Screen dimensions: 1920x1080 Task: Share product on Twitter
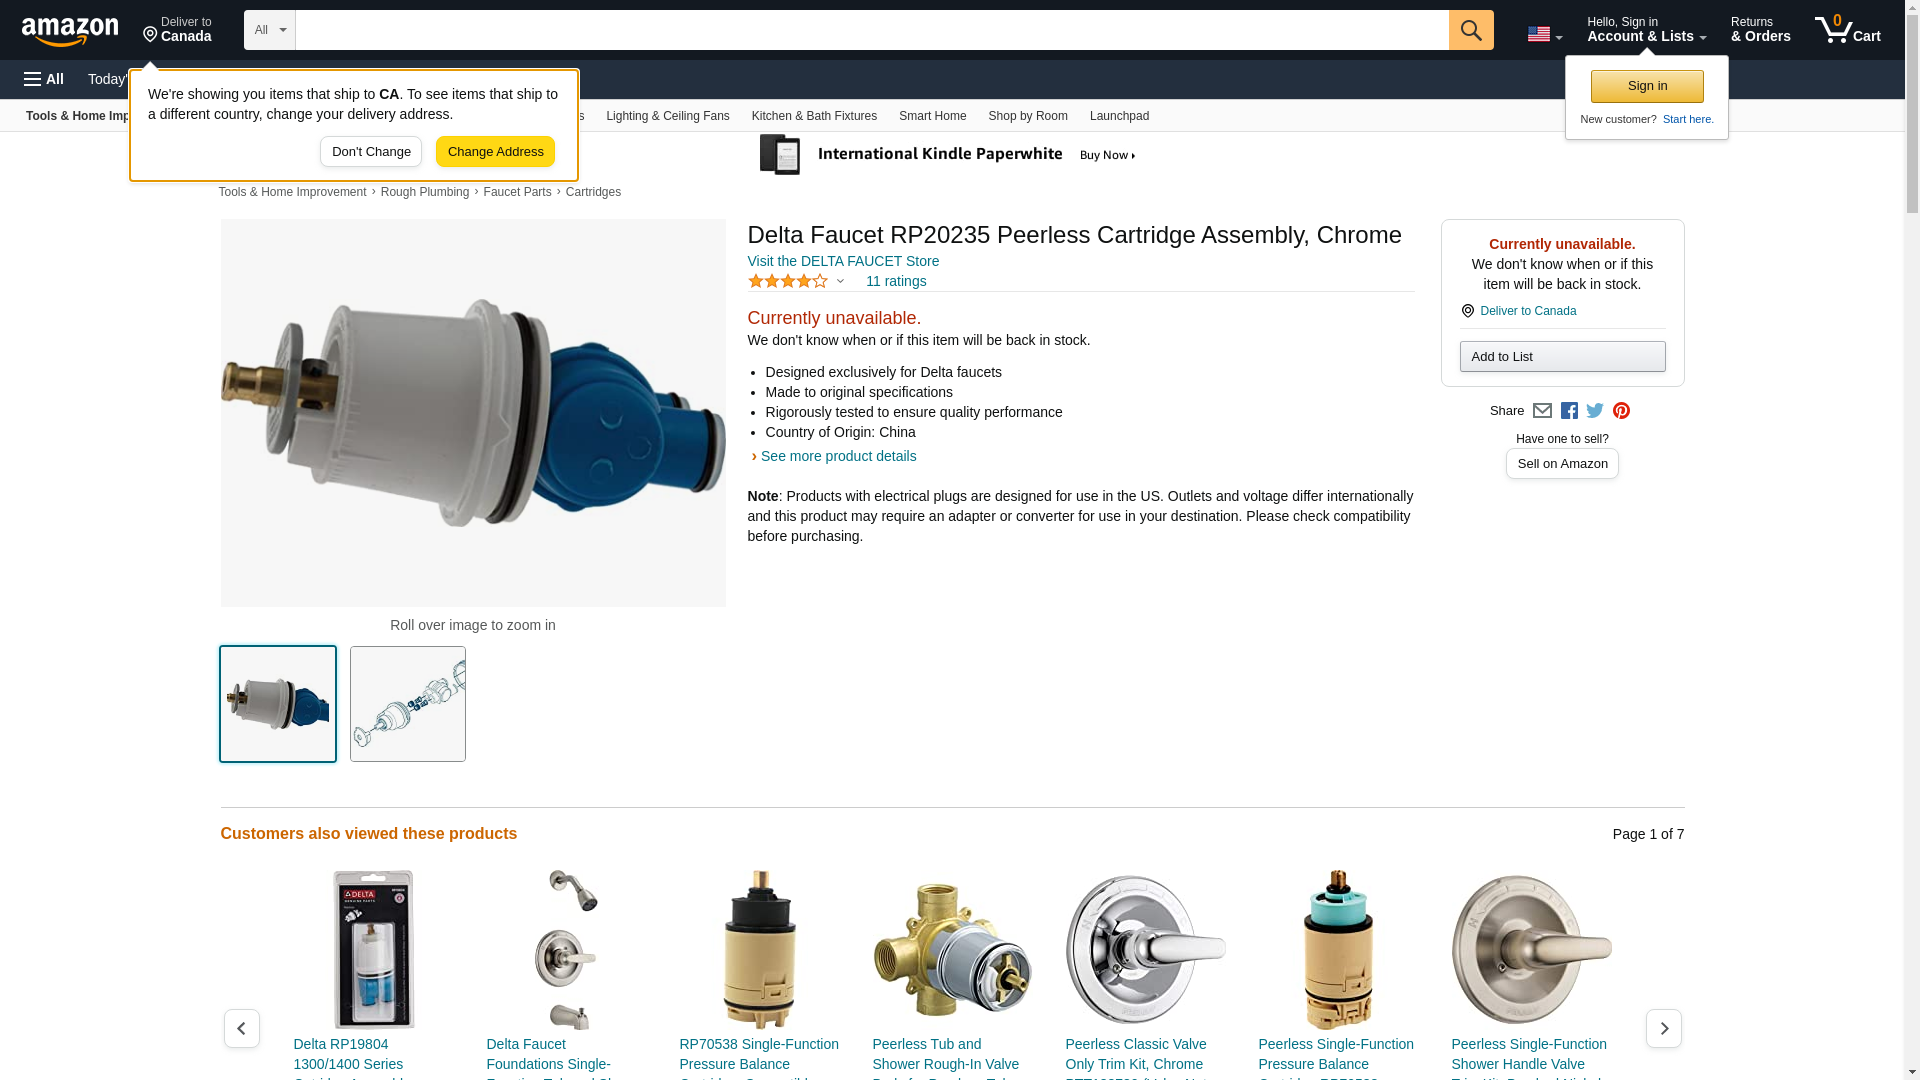coord(1595,411)
